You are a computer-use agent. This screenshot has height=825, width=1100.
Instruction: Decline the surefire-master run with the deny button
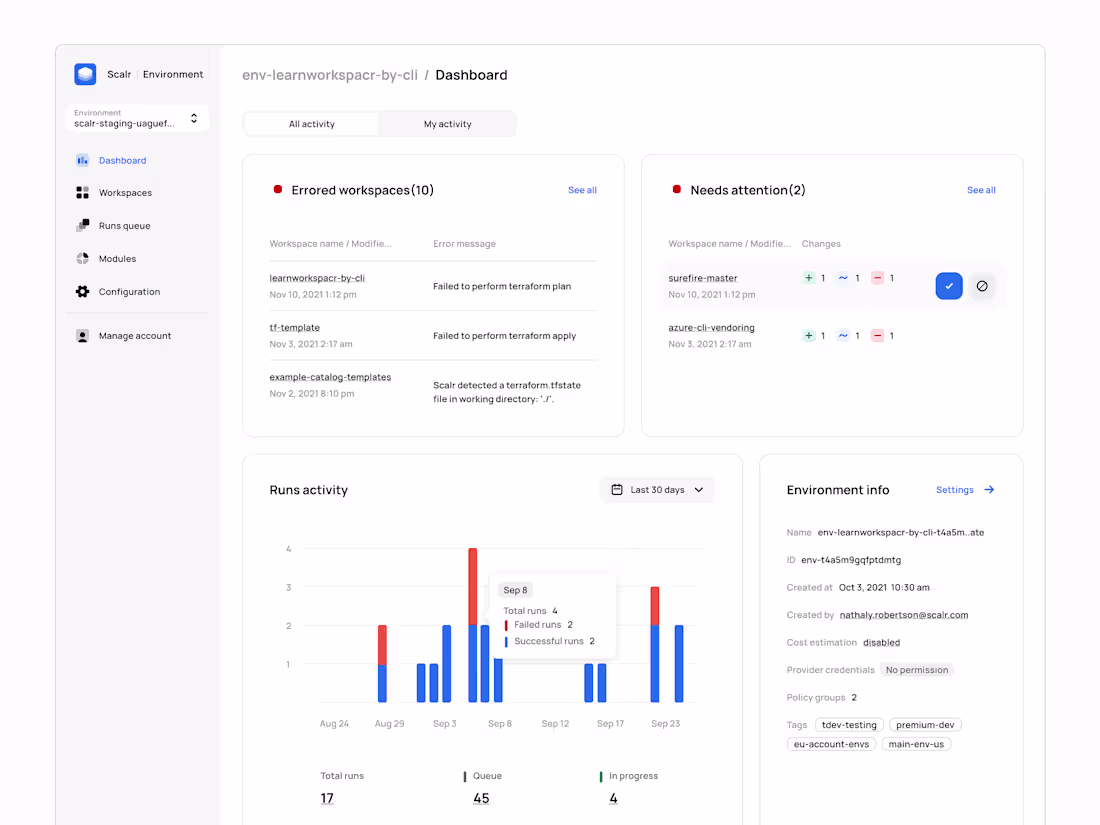(x=982, y=286)
